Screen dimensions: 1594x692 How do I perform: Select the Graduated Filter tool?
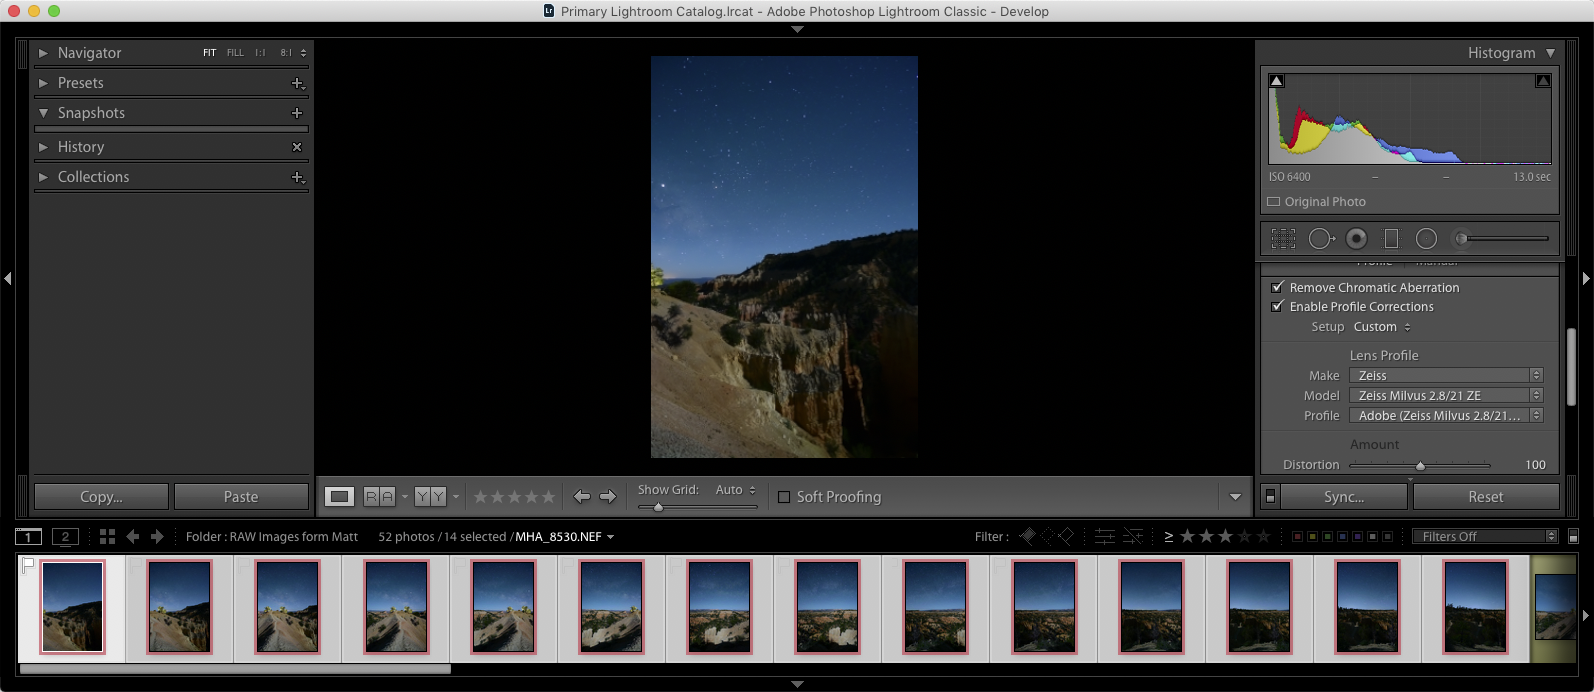pyautogui.click(x=1391, y=238)
